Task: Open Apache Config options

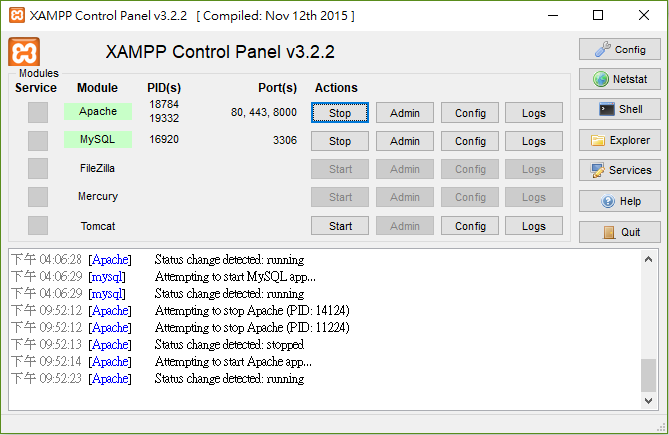Action: tap(470, 113)
